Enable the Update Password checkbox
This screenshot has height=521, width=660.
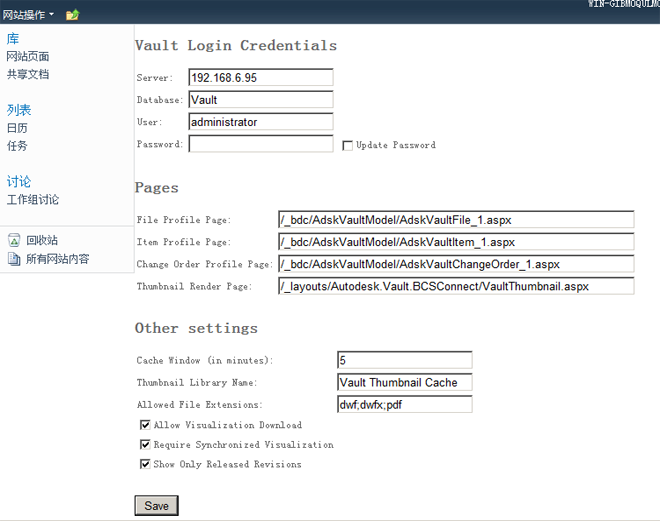point(348,146)
